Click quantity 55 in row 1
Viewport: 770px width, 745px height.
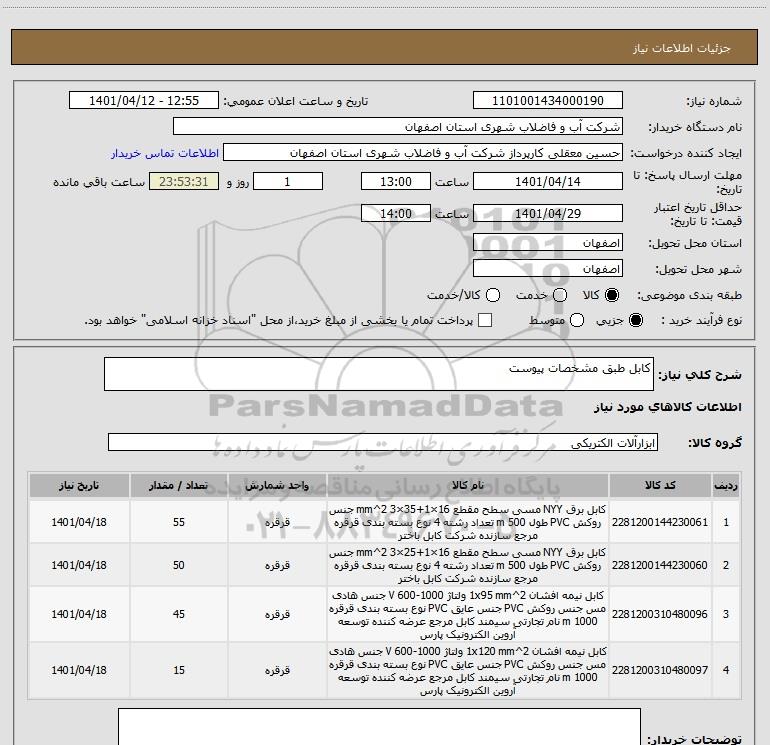click(179, 522)
